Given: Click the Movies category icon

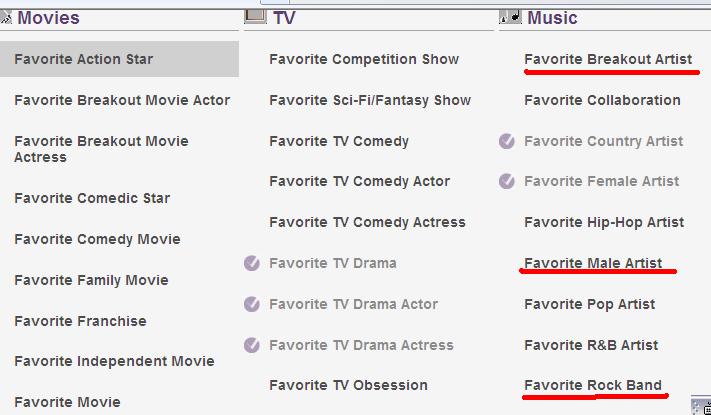Looking at the screenshot, I should (6, 16).
